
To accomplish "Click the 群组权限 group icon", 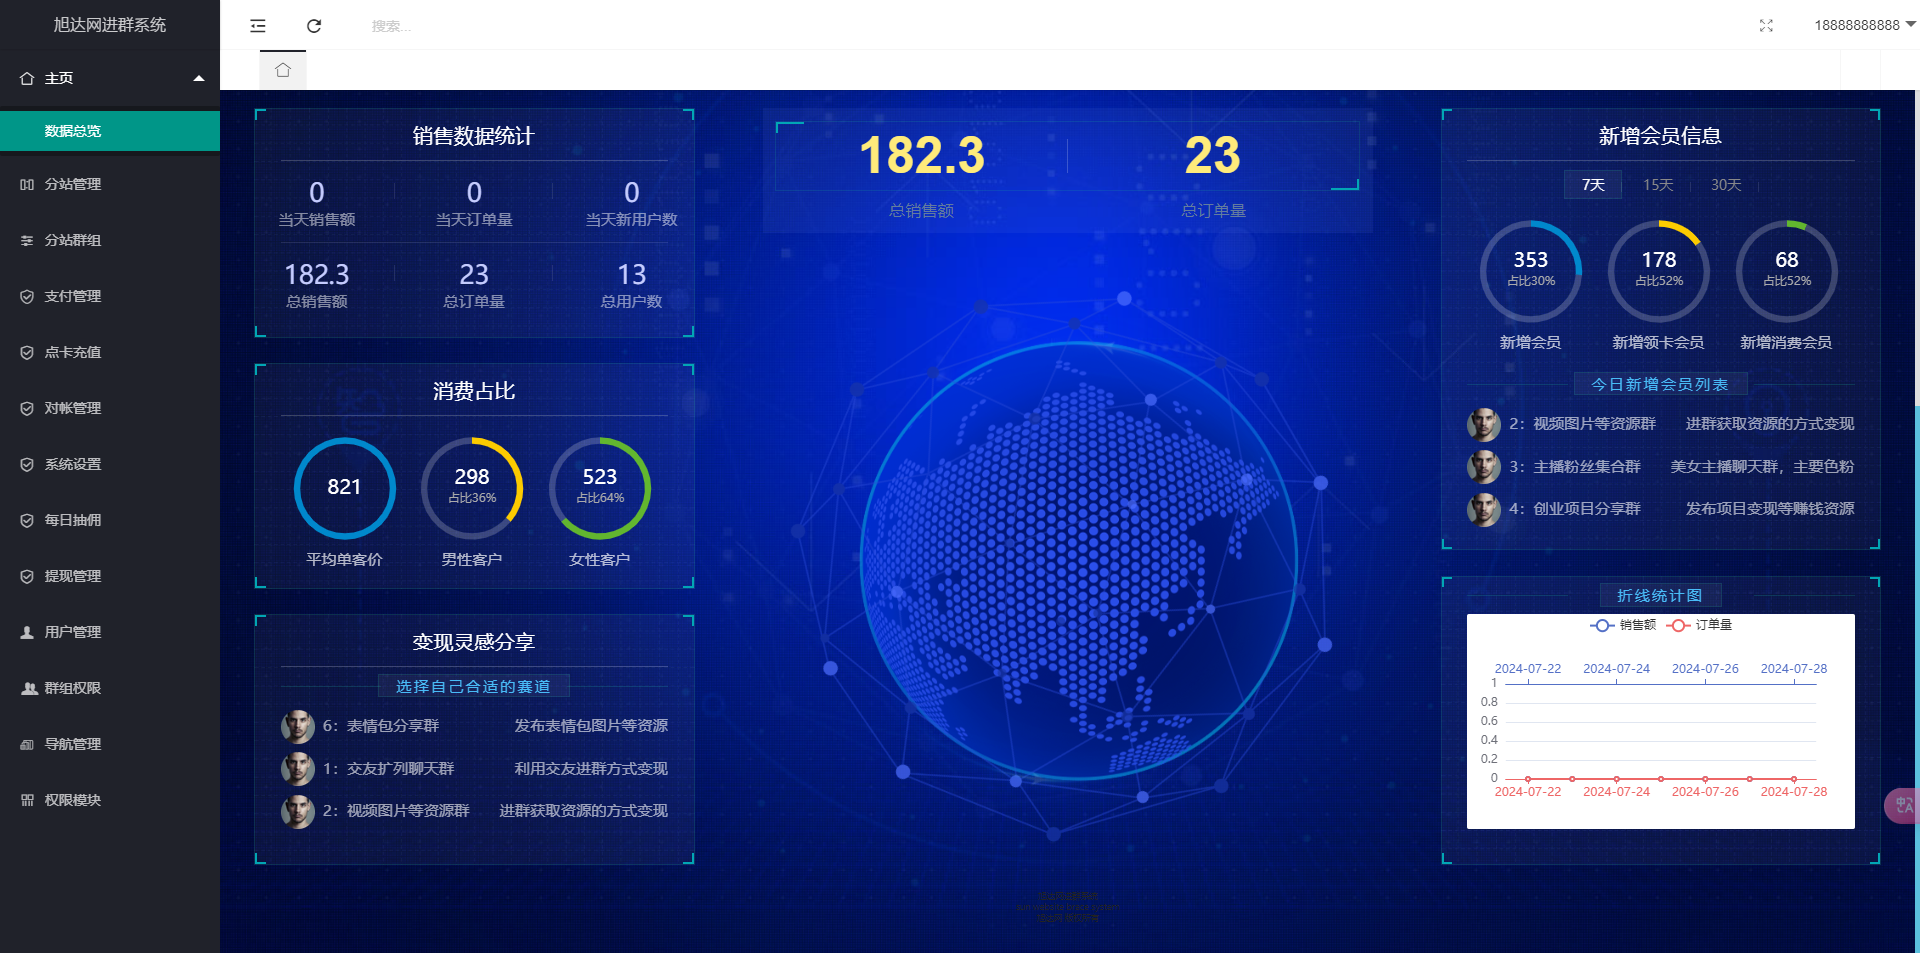I will tap(29, 688).
